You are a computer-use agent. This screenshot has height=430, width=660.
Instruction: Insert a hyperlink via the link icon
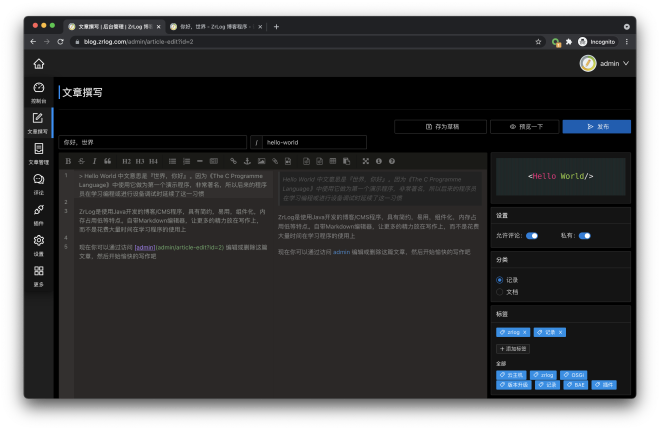tap(233, 161)
